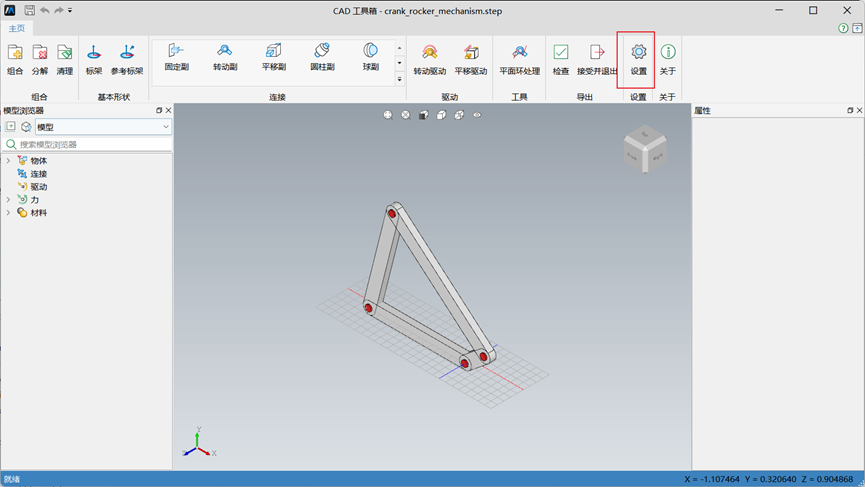This screenshot has height=487, width=865.
Task: Click the app logo in title bar
Action: point(10,10)
